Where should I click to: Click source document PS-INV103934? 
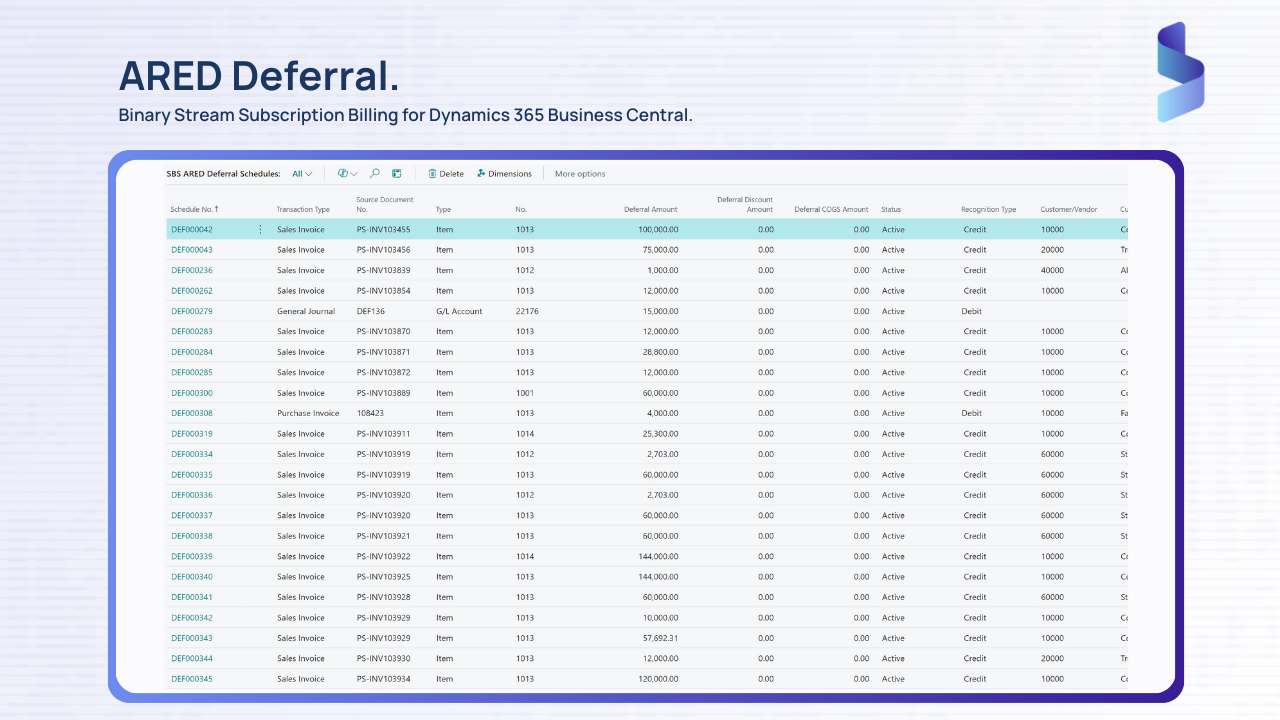pyautogui.click(x=383, y=679)
